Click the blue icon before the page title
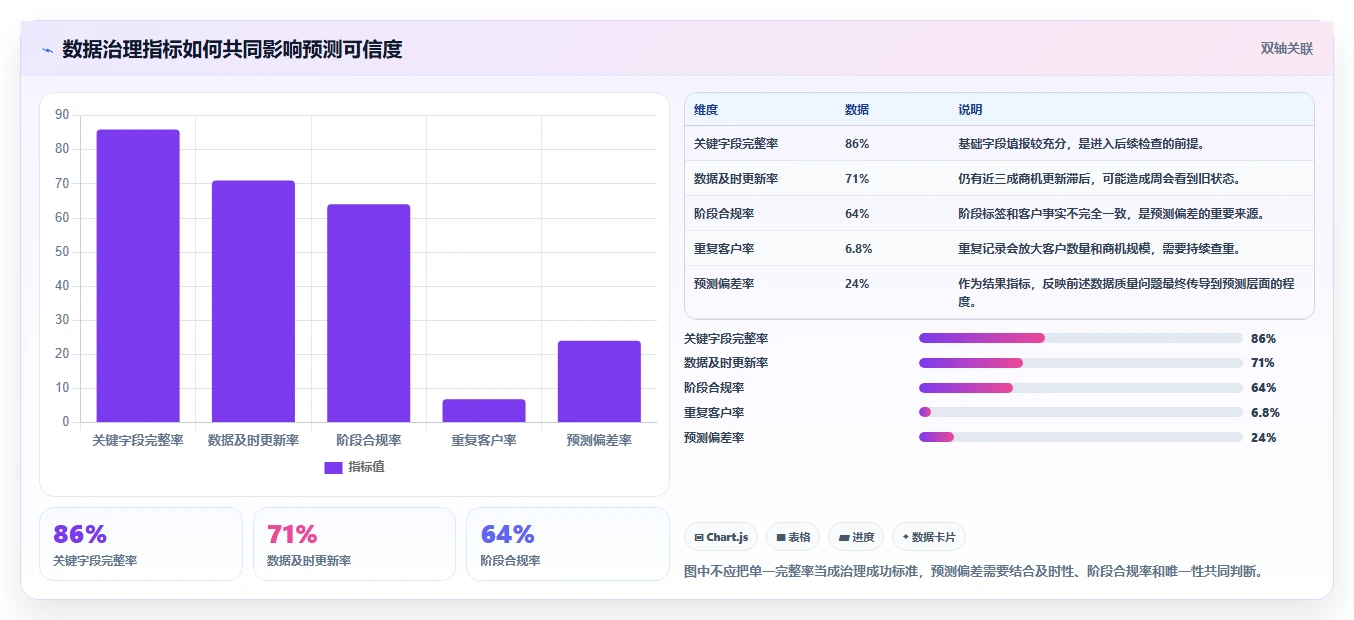Image resolution: width=1354 pixels, height=620 pixels. coord(47,49)
